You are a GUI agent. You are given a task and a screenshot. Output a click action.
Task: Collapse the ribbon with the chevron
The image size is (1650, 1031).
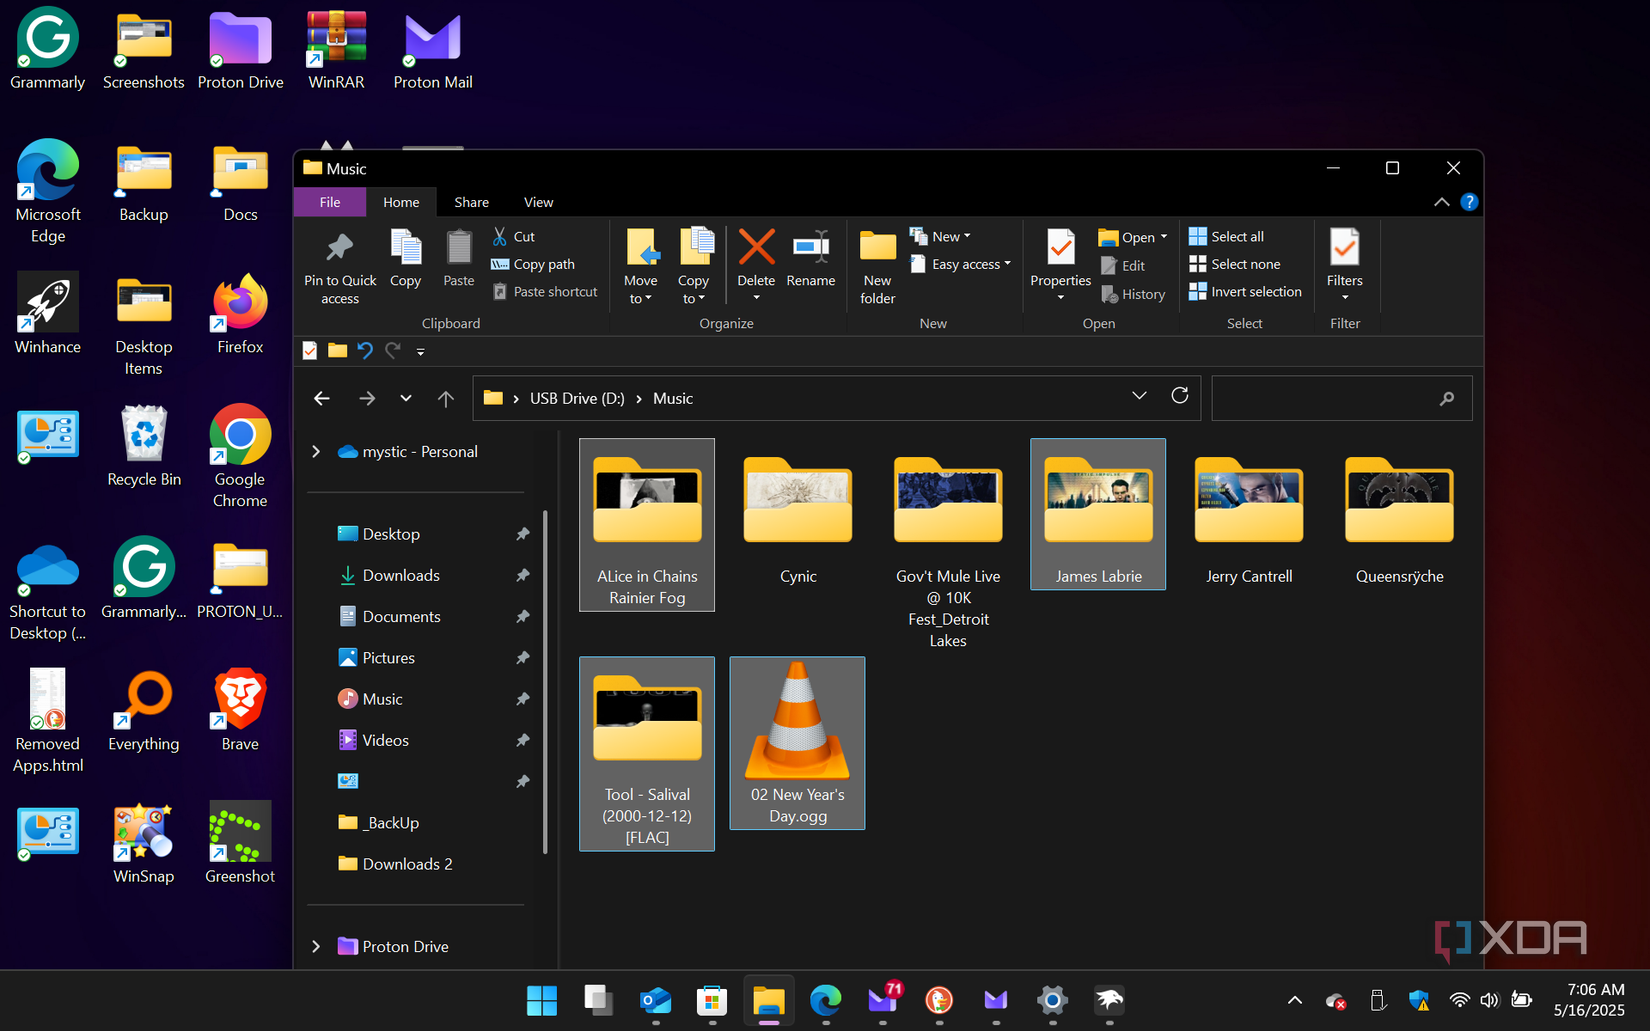pos(1442,202)
